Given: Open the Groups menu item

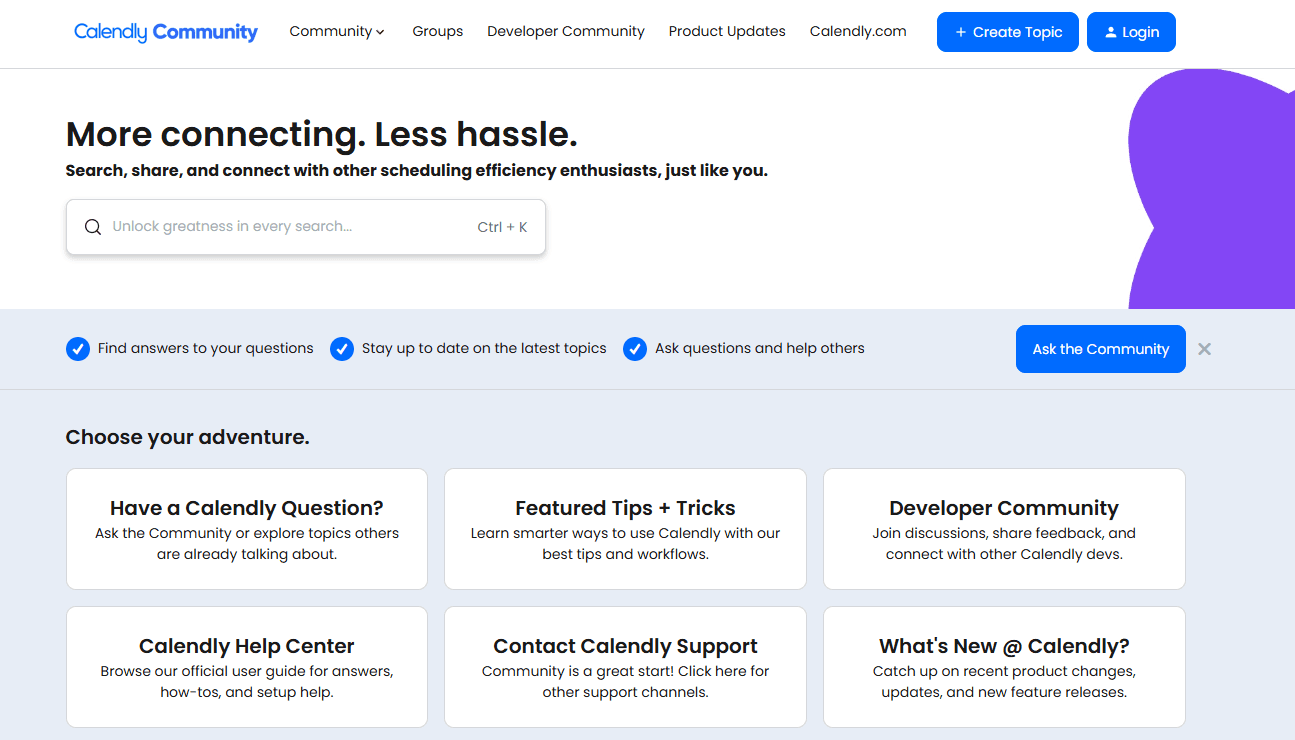Looking at the screenshot, I should tap(438, 32).
